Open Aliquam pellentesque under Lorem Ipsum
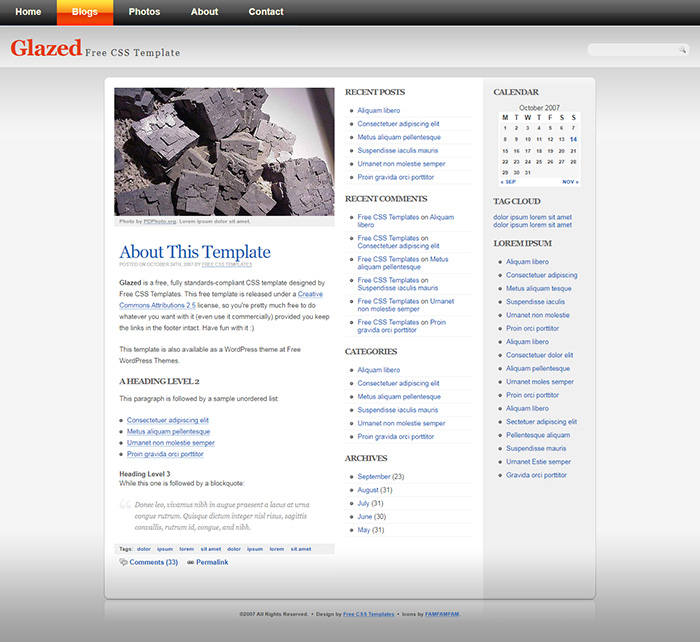The image size is (700, 642). [538, 368]
